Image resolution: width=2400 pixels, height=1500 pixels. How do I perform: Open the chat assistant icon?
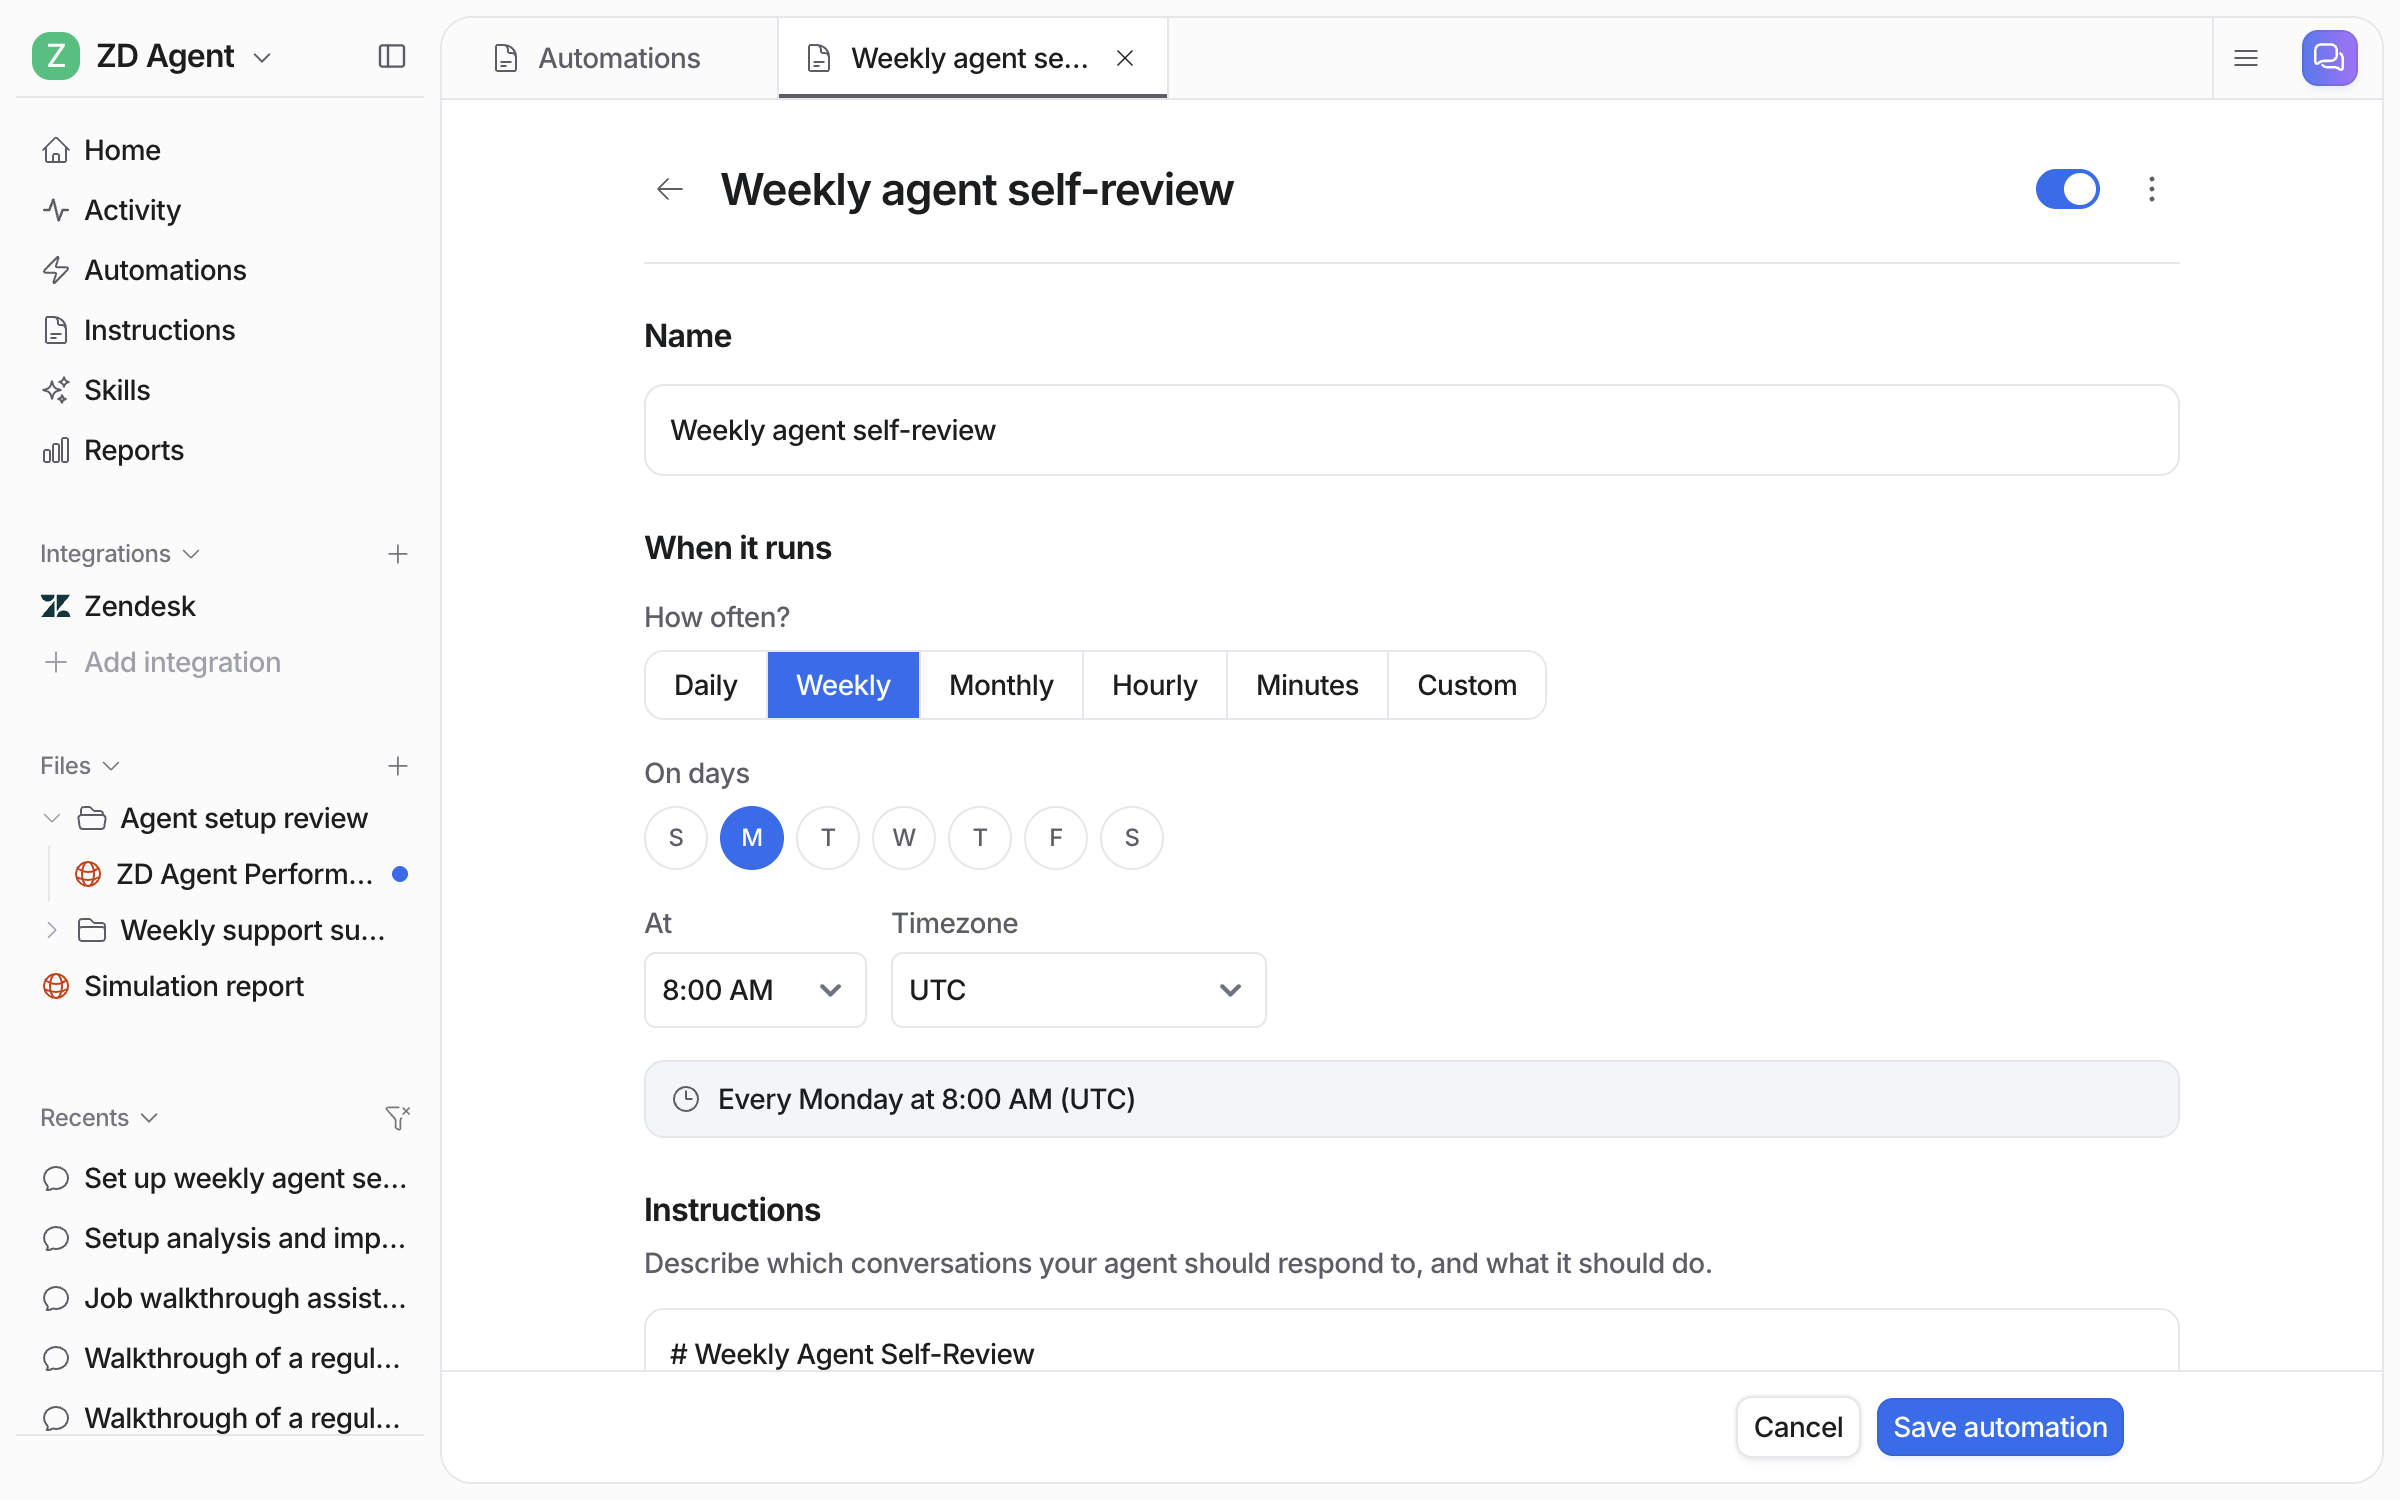(2329, 58)
